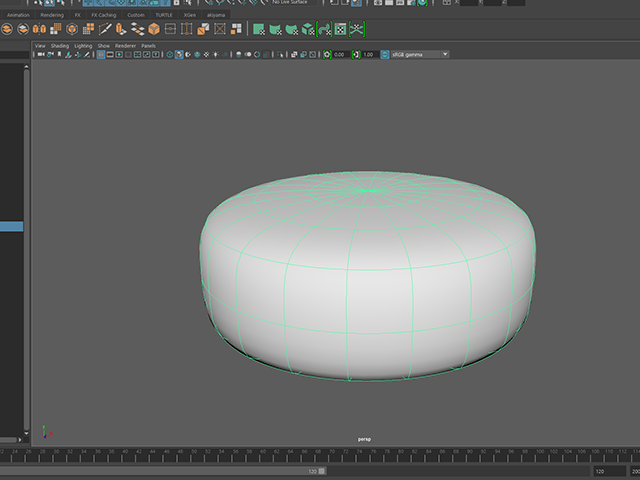Click the Mirror geometry shelf icon
The width and height of the screenshot is (640, 480).
(39, 29)
